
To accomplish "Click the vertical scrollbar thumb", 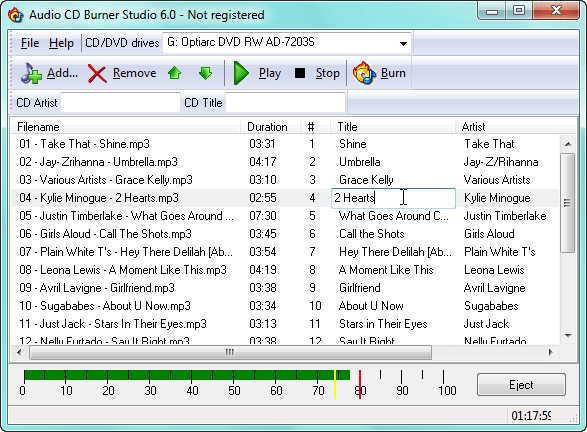I will [x=568, y=203].
